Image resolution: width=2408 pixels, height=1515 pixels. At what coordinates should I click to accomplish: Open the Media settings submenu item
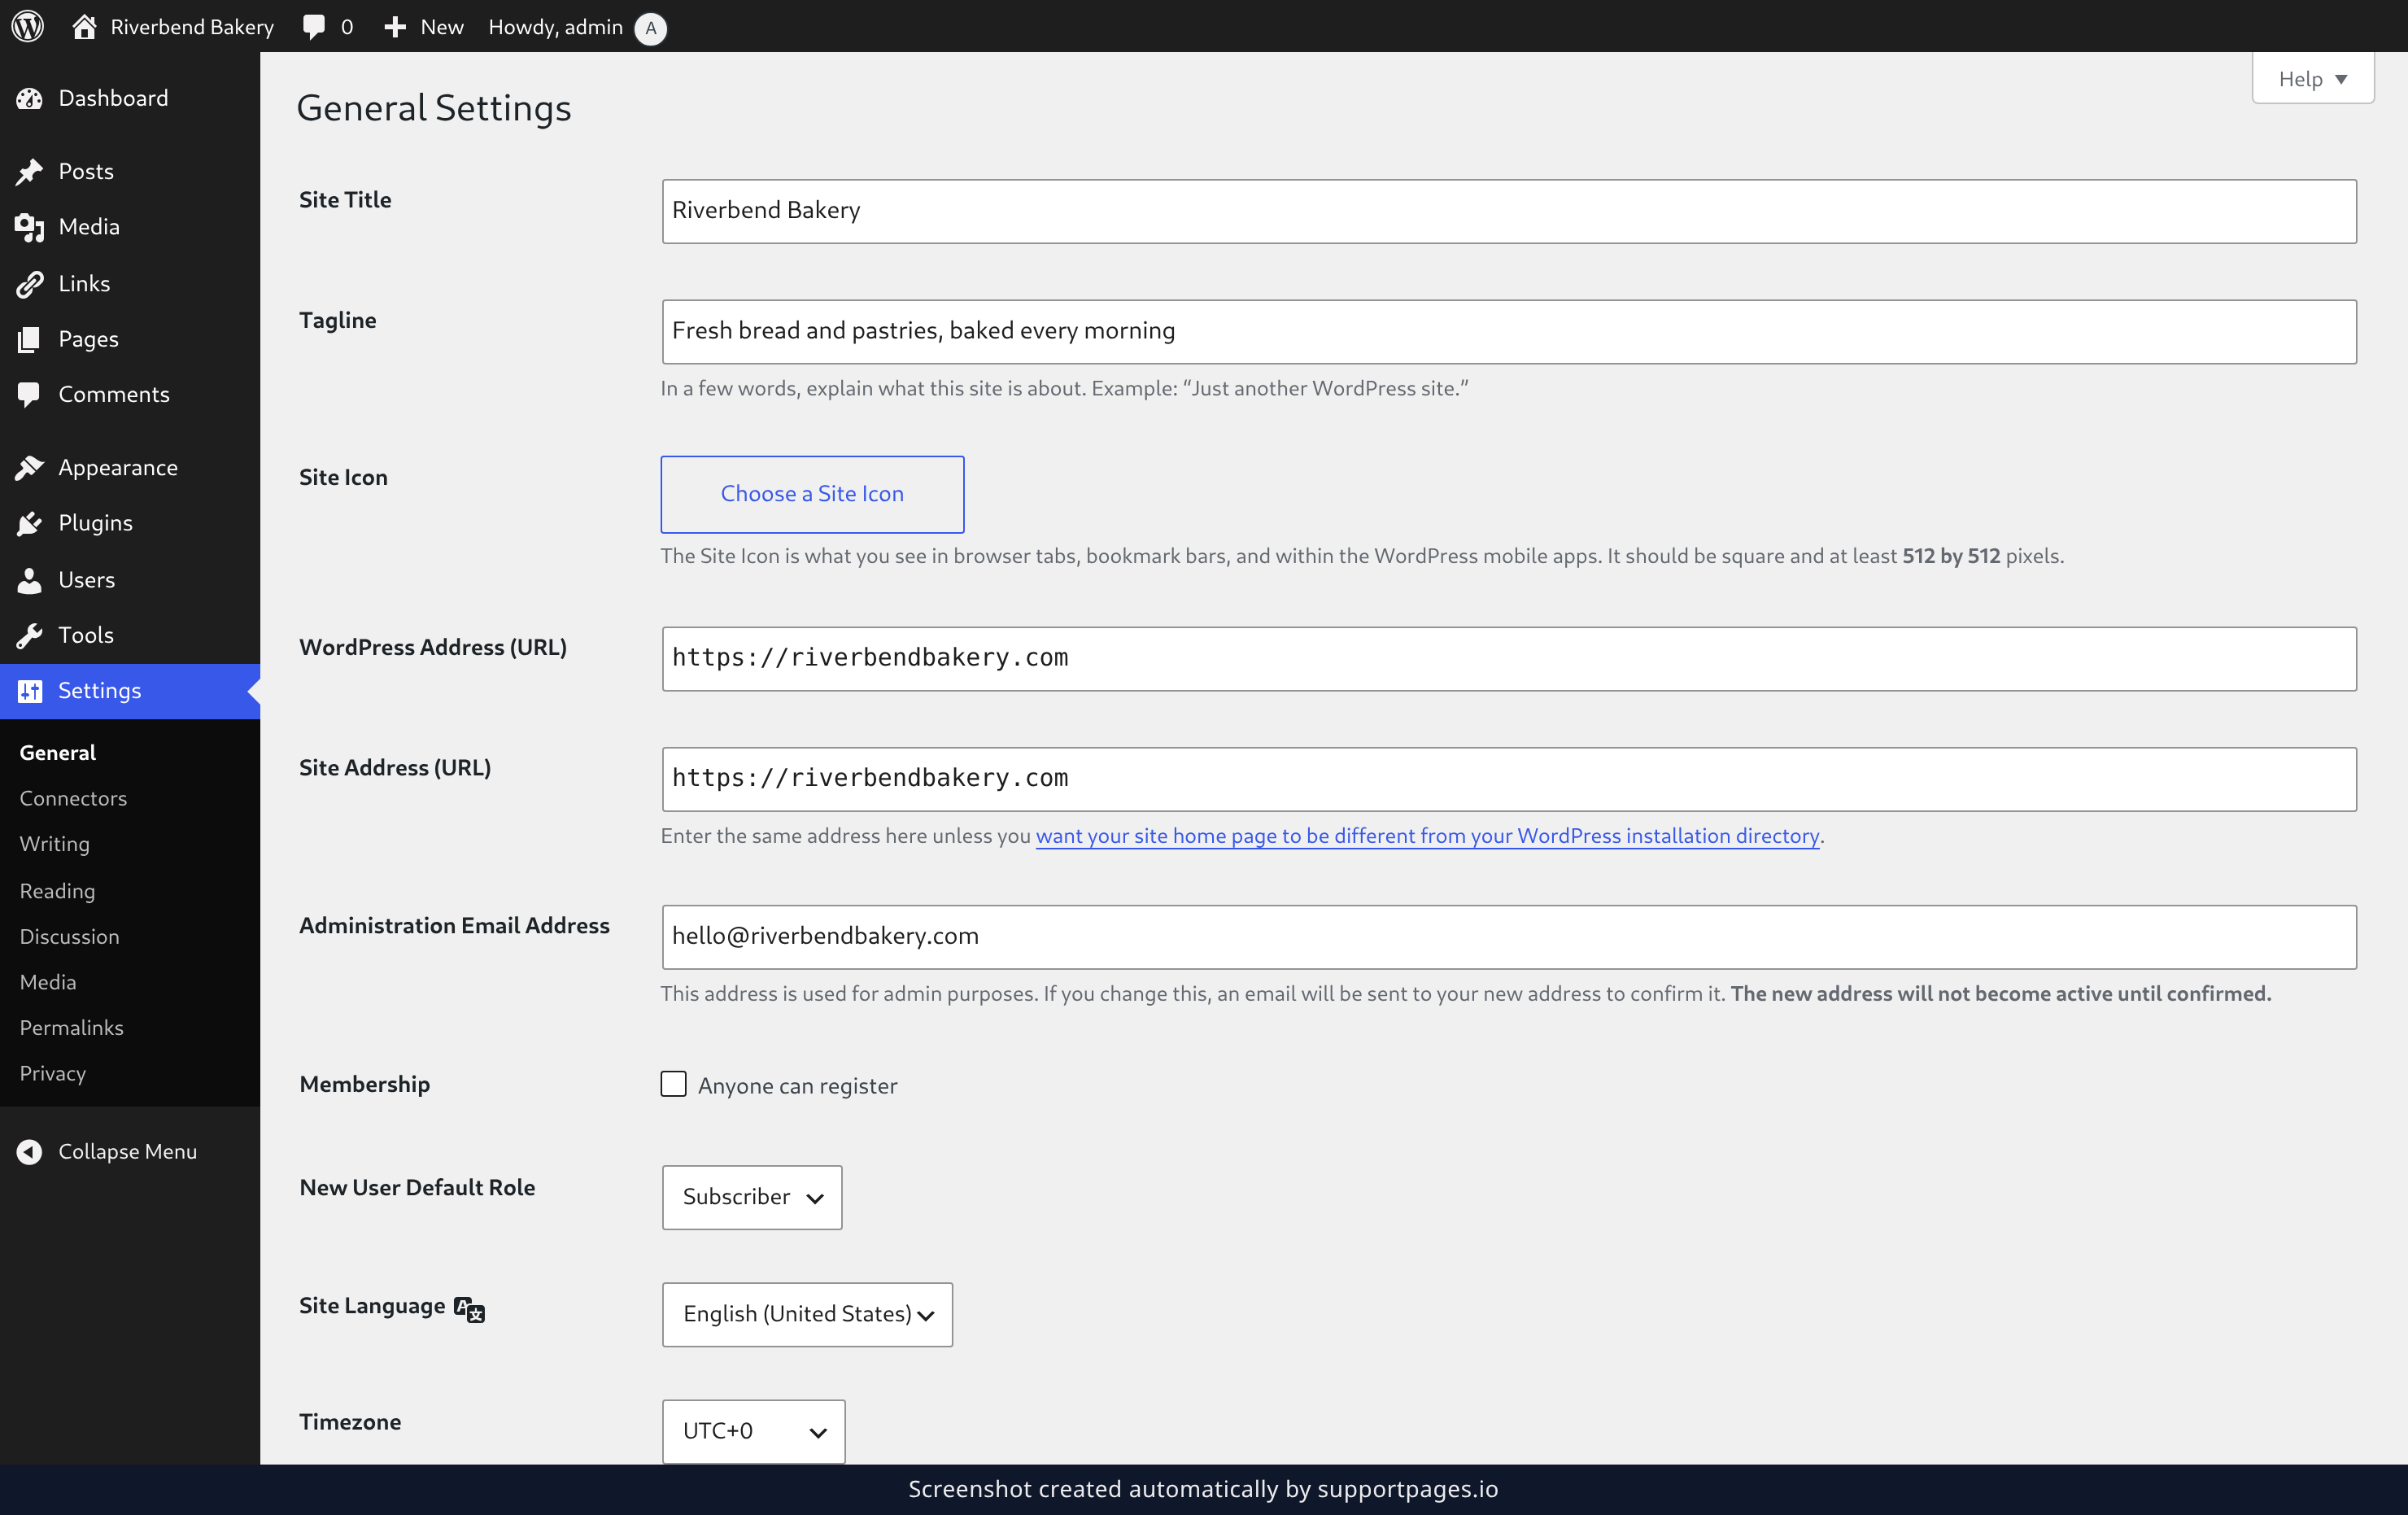(47, 982)
